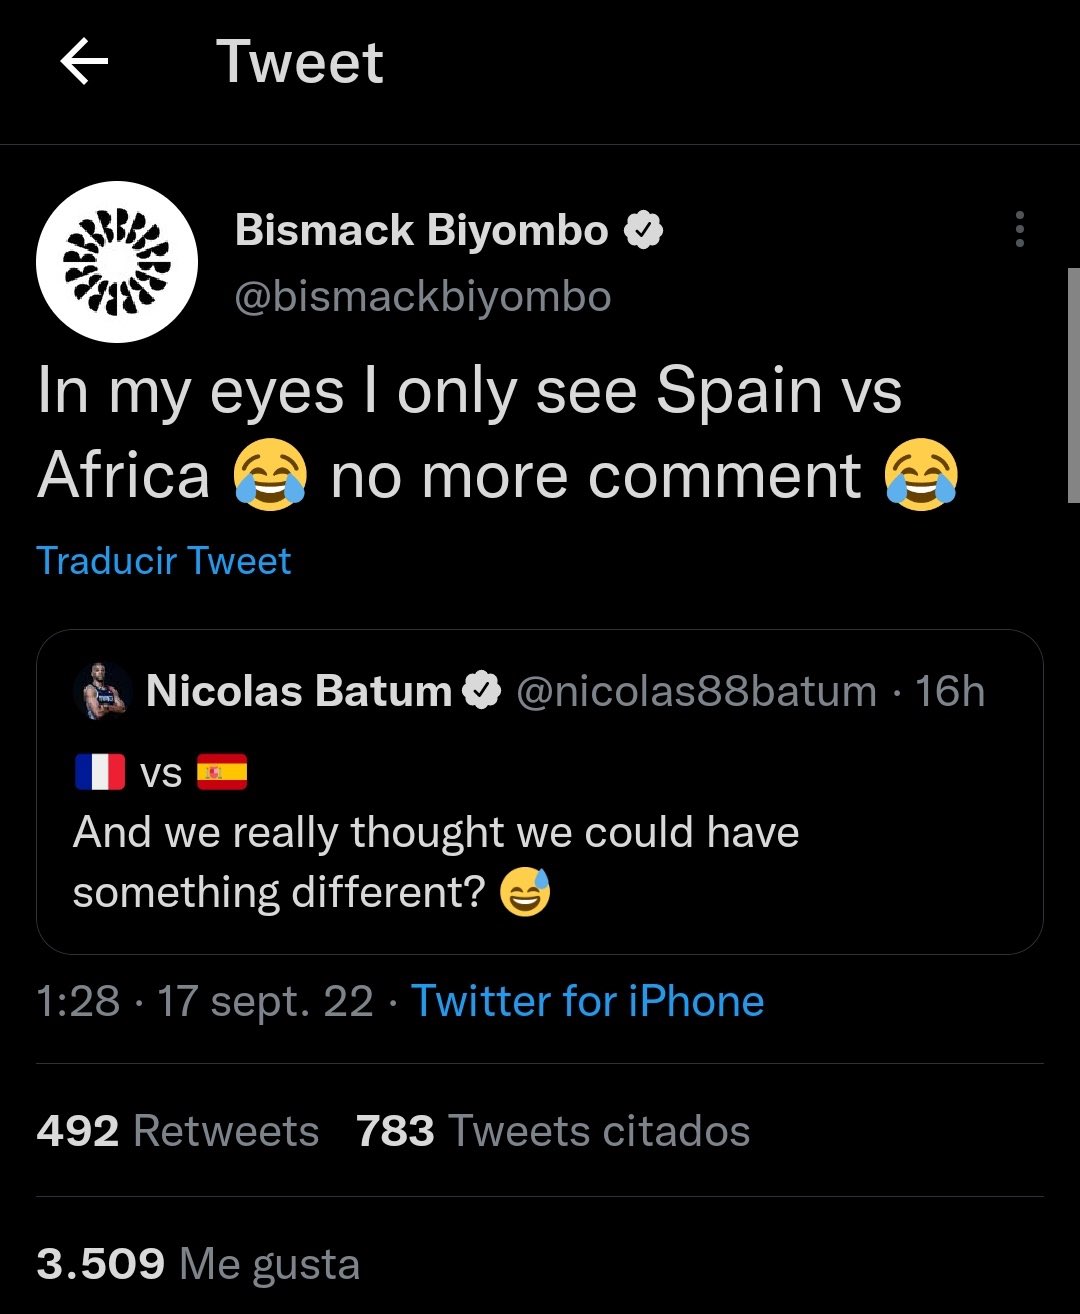1080x1314 pixels.
Task: Open Bismack Biyombo's profile picture
Action: click(117, 262)
